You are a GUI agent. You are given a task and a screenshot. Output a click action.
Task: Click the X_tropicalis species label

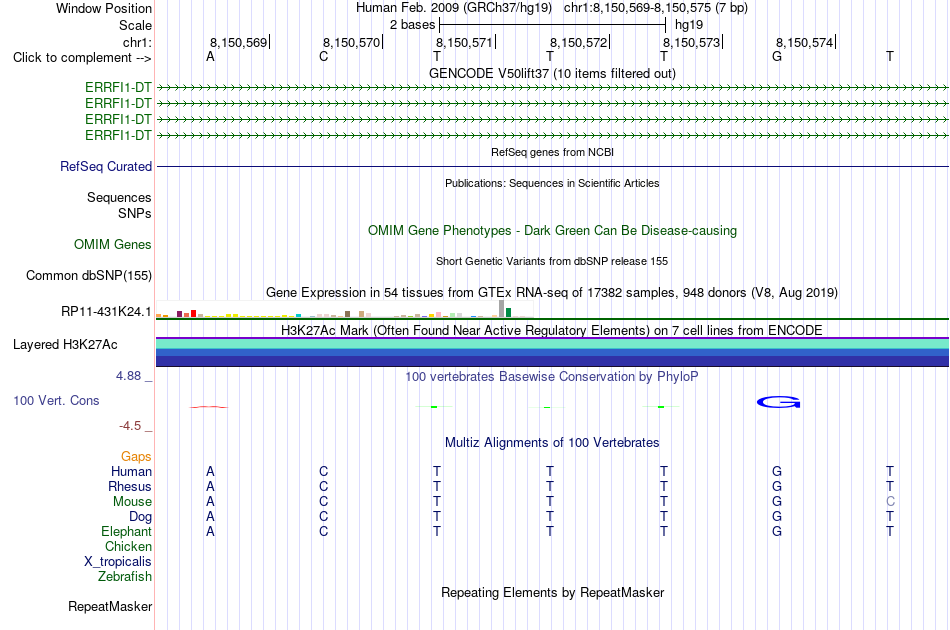tap(118, 562)
